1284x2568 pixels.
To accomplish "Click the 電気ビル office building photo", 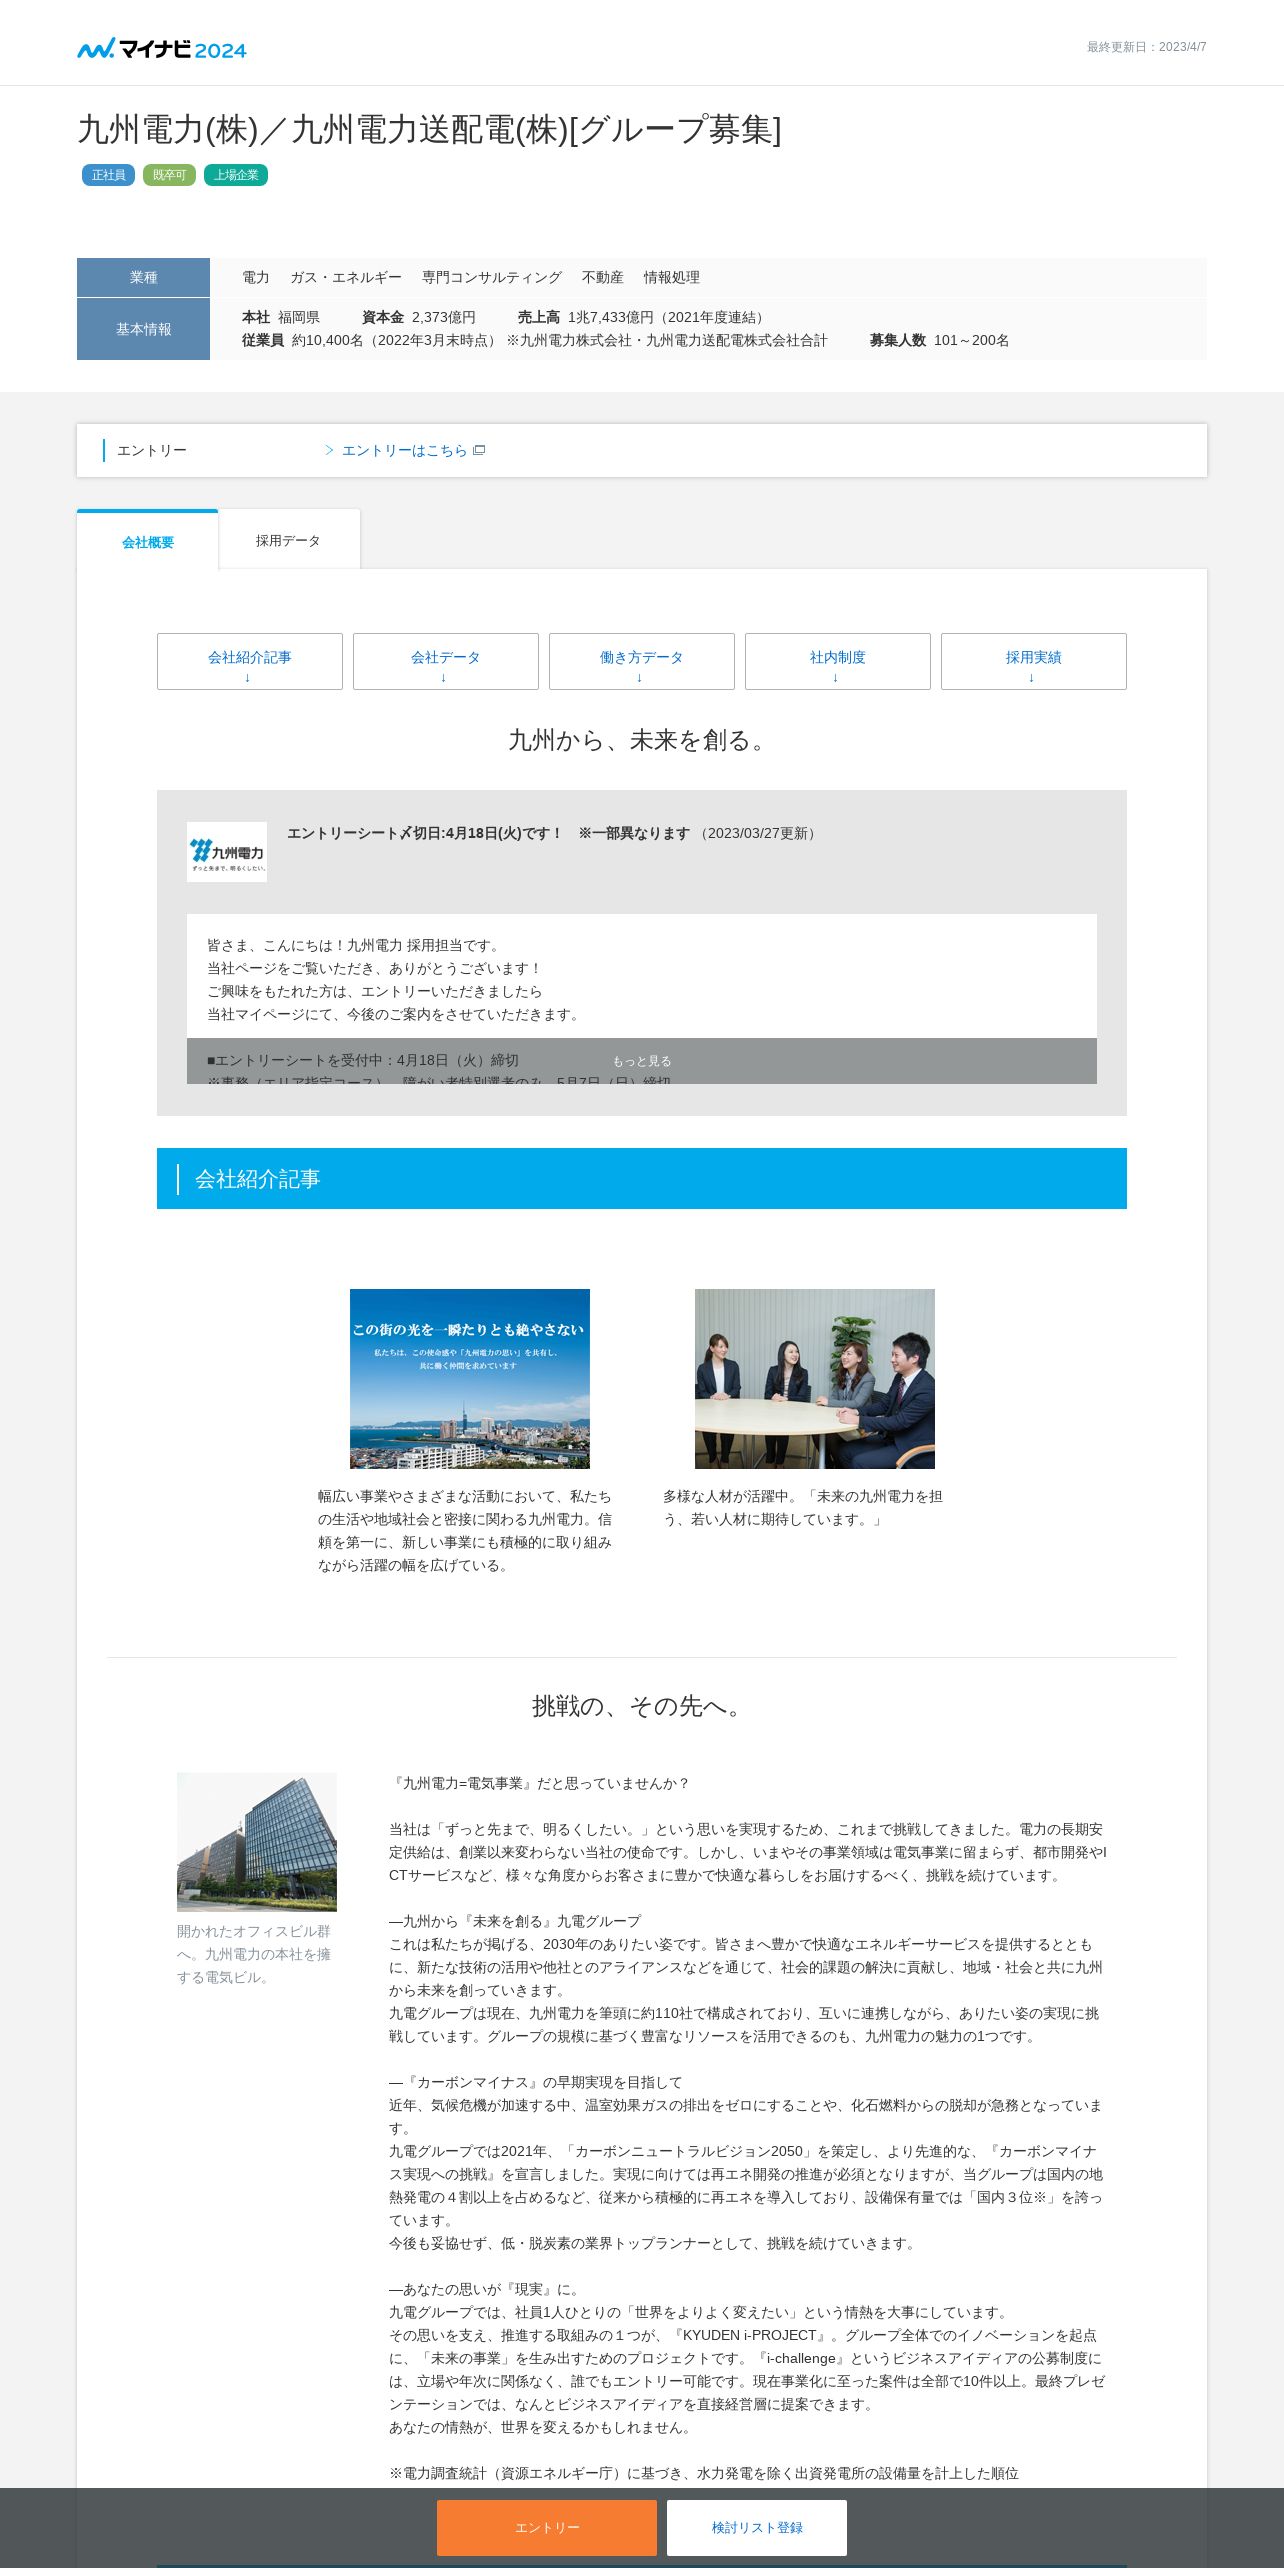I will tap(257, 1842).
